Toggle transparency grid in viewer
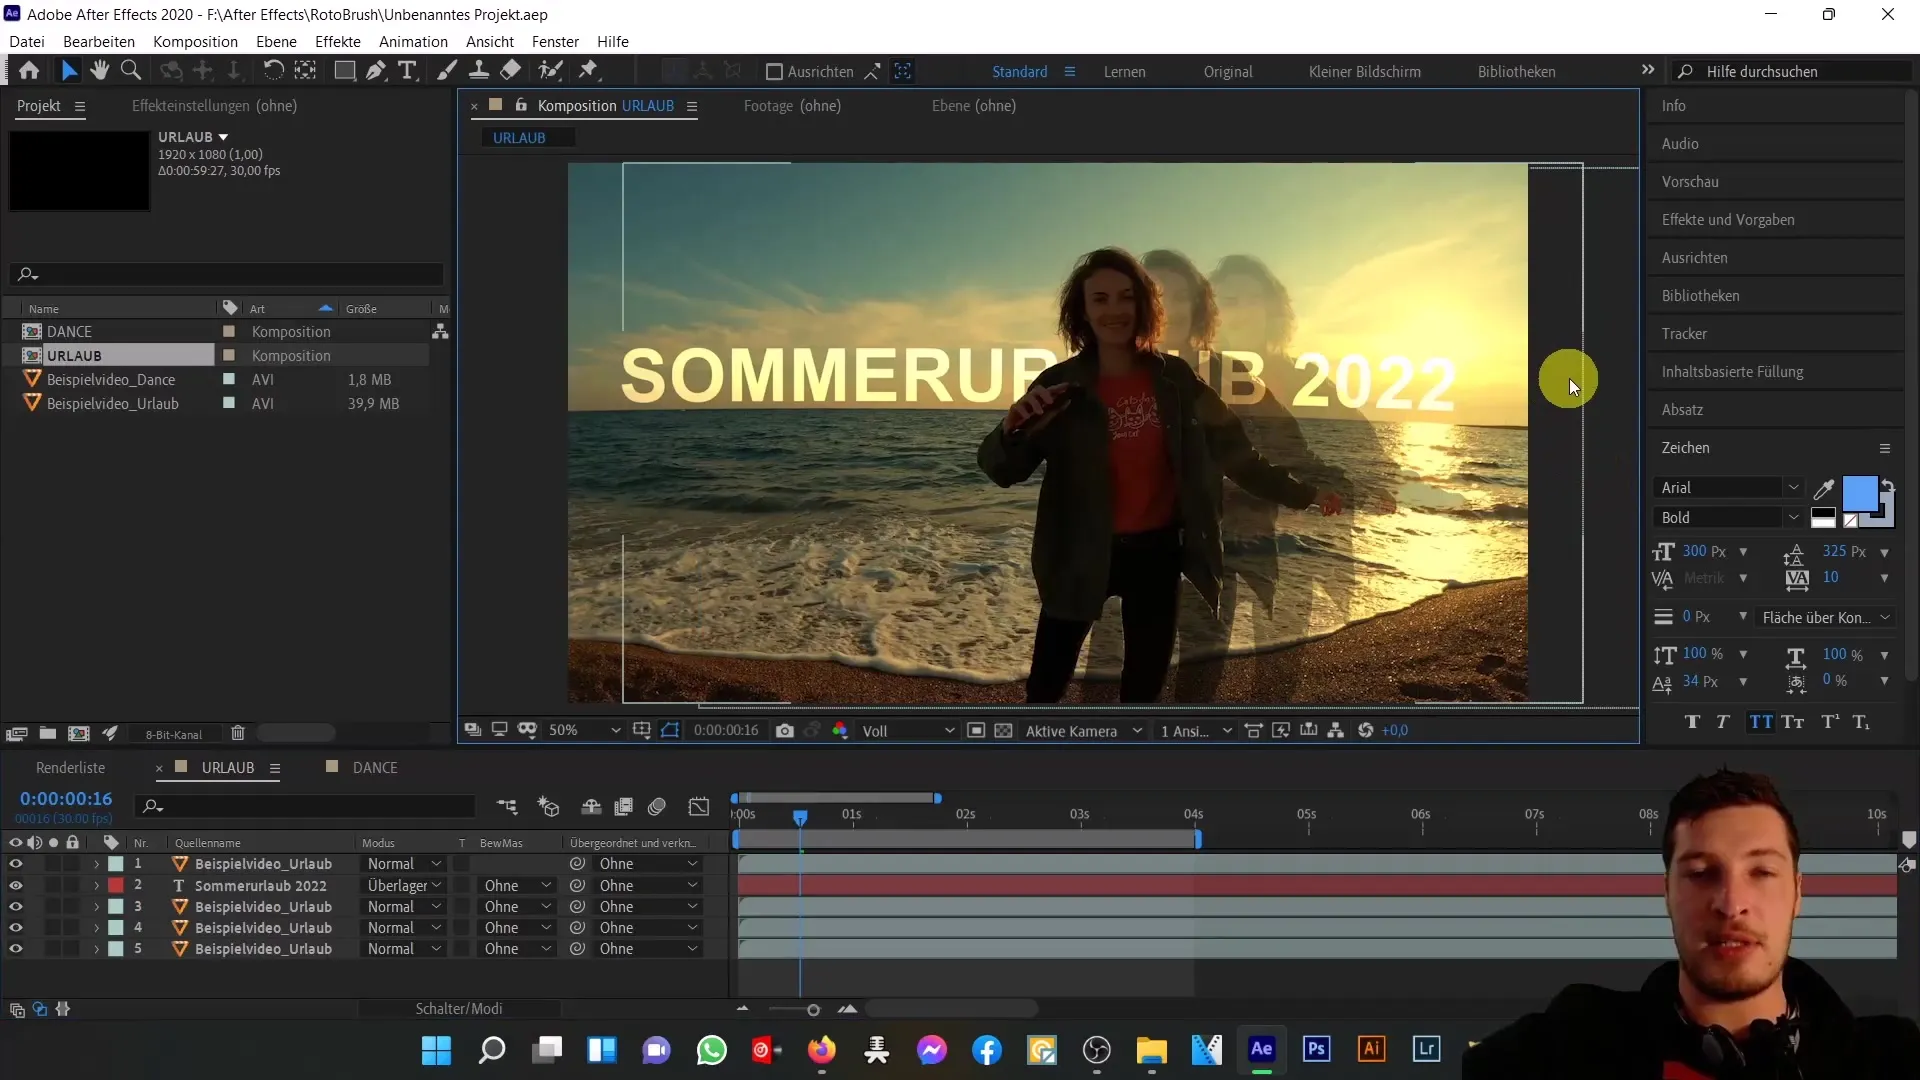1920x1080 pixels. [1004, 731]
